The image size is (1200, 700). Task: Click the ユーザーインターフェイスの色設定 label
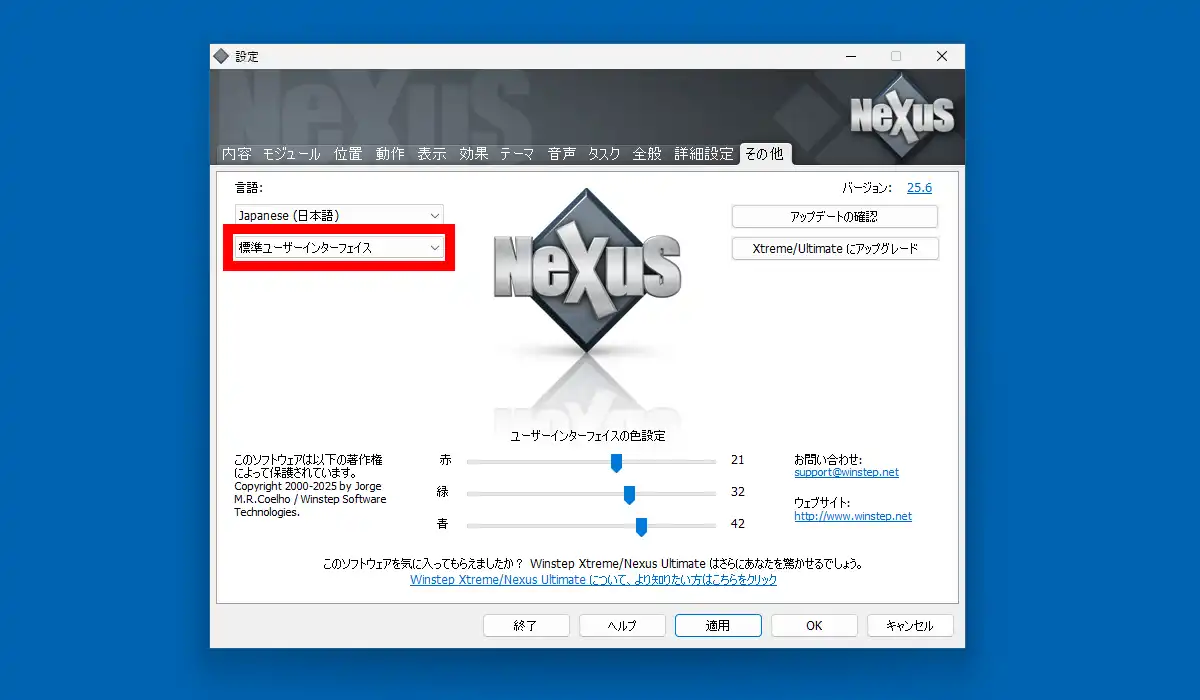pos(588,436)
